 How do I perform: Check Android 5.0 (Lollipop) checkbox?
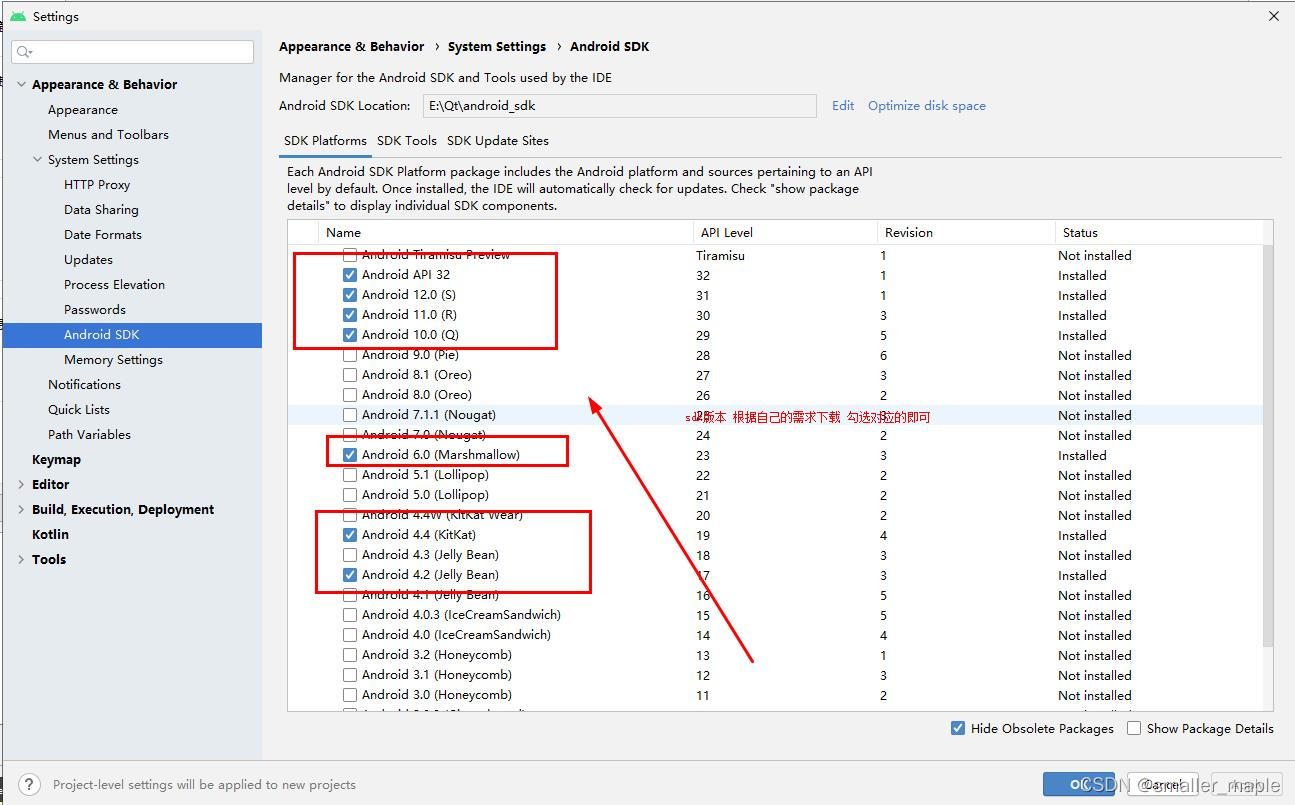click(x=350, y=495)
